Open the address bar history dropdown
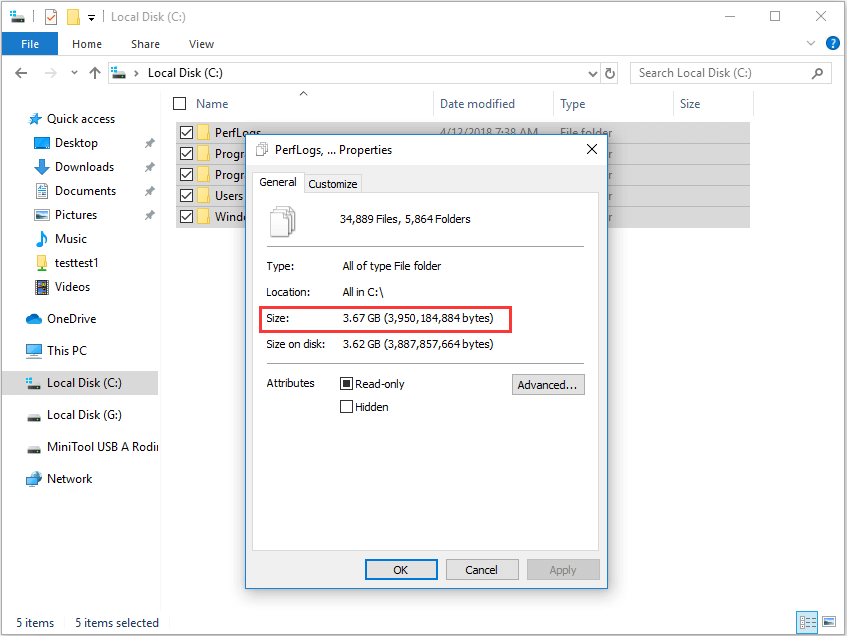The height and width of the screenshot is (636, 847). tap(593, 73)
